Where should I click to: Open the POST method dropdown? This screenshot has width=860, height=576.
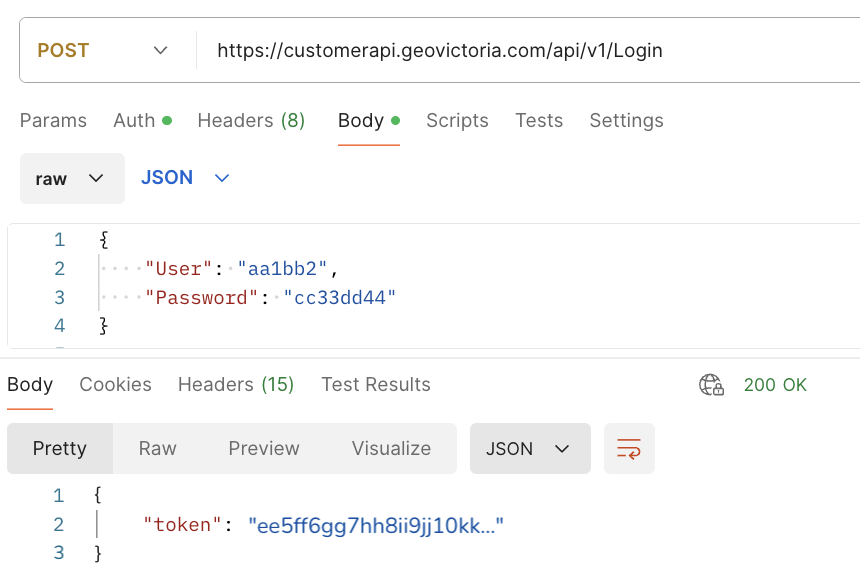(102, 50)
